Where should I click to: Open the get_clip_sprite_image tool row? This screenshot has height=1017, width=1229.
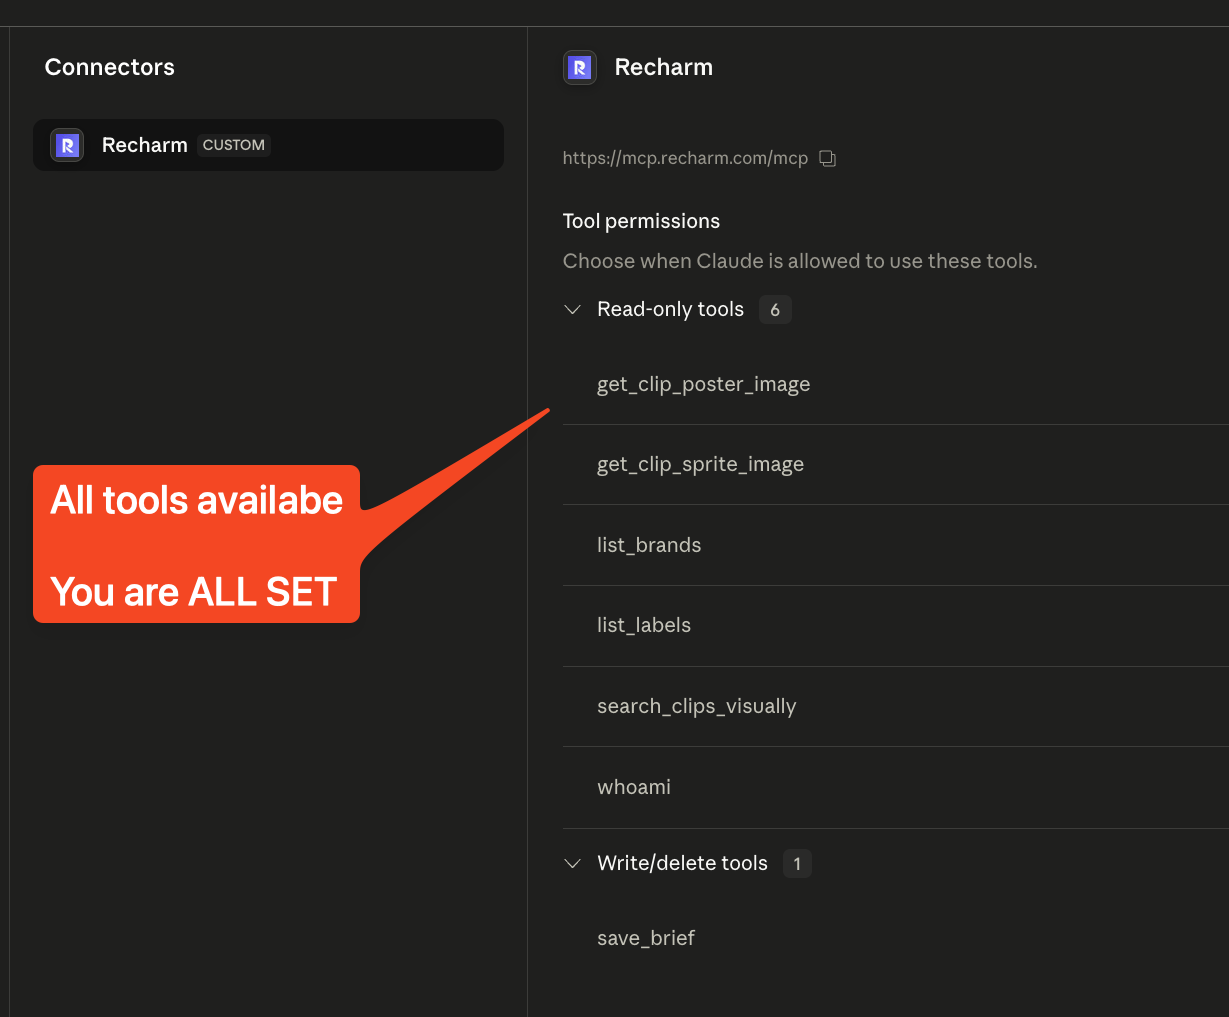pos(895,465)
